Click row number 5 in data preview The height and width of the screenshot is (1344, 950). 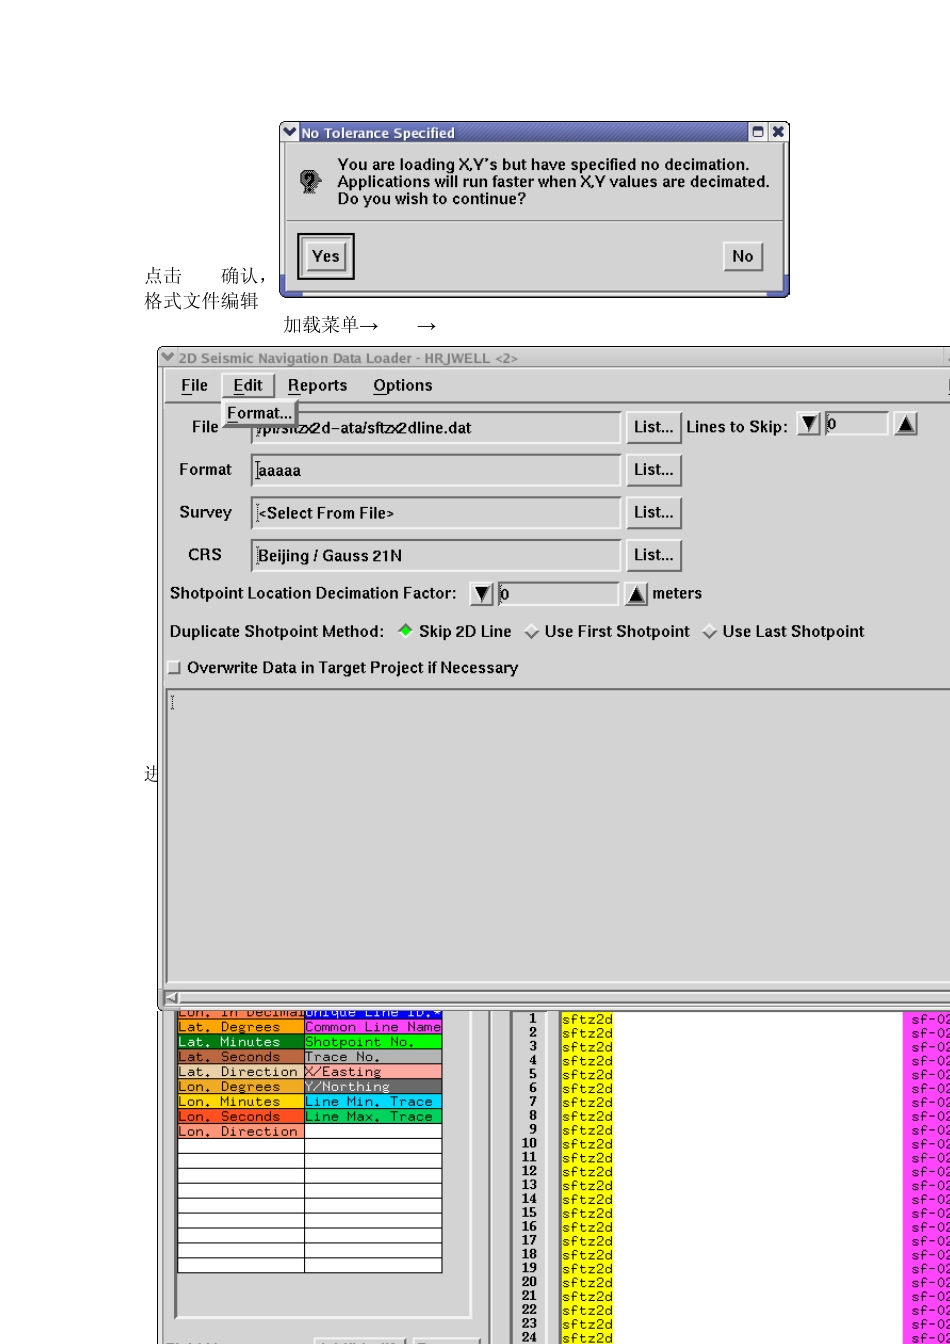pos(532,1074)
